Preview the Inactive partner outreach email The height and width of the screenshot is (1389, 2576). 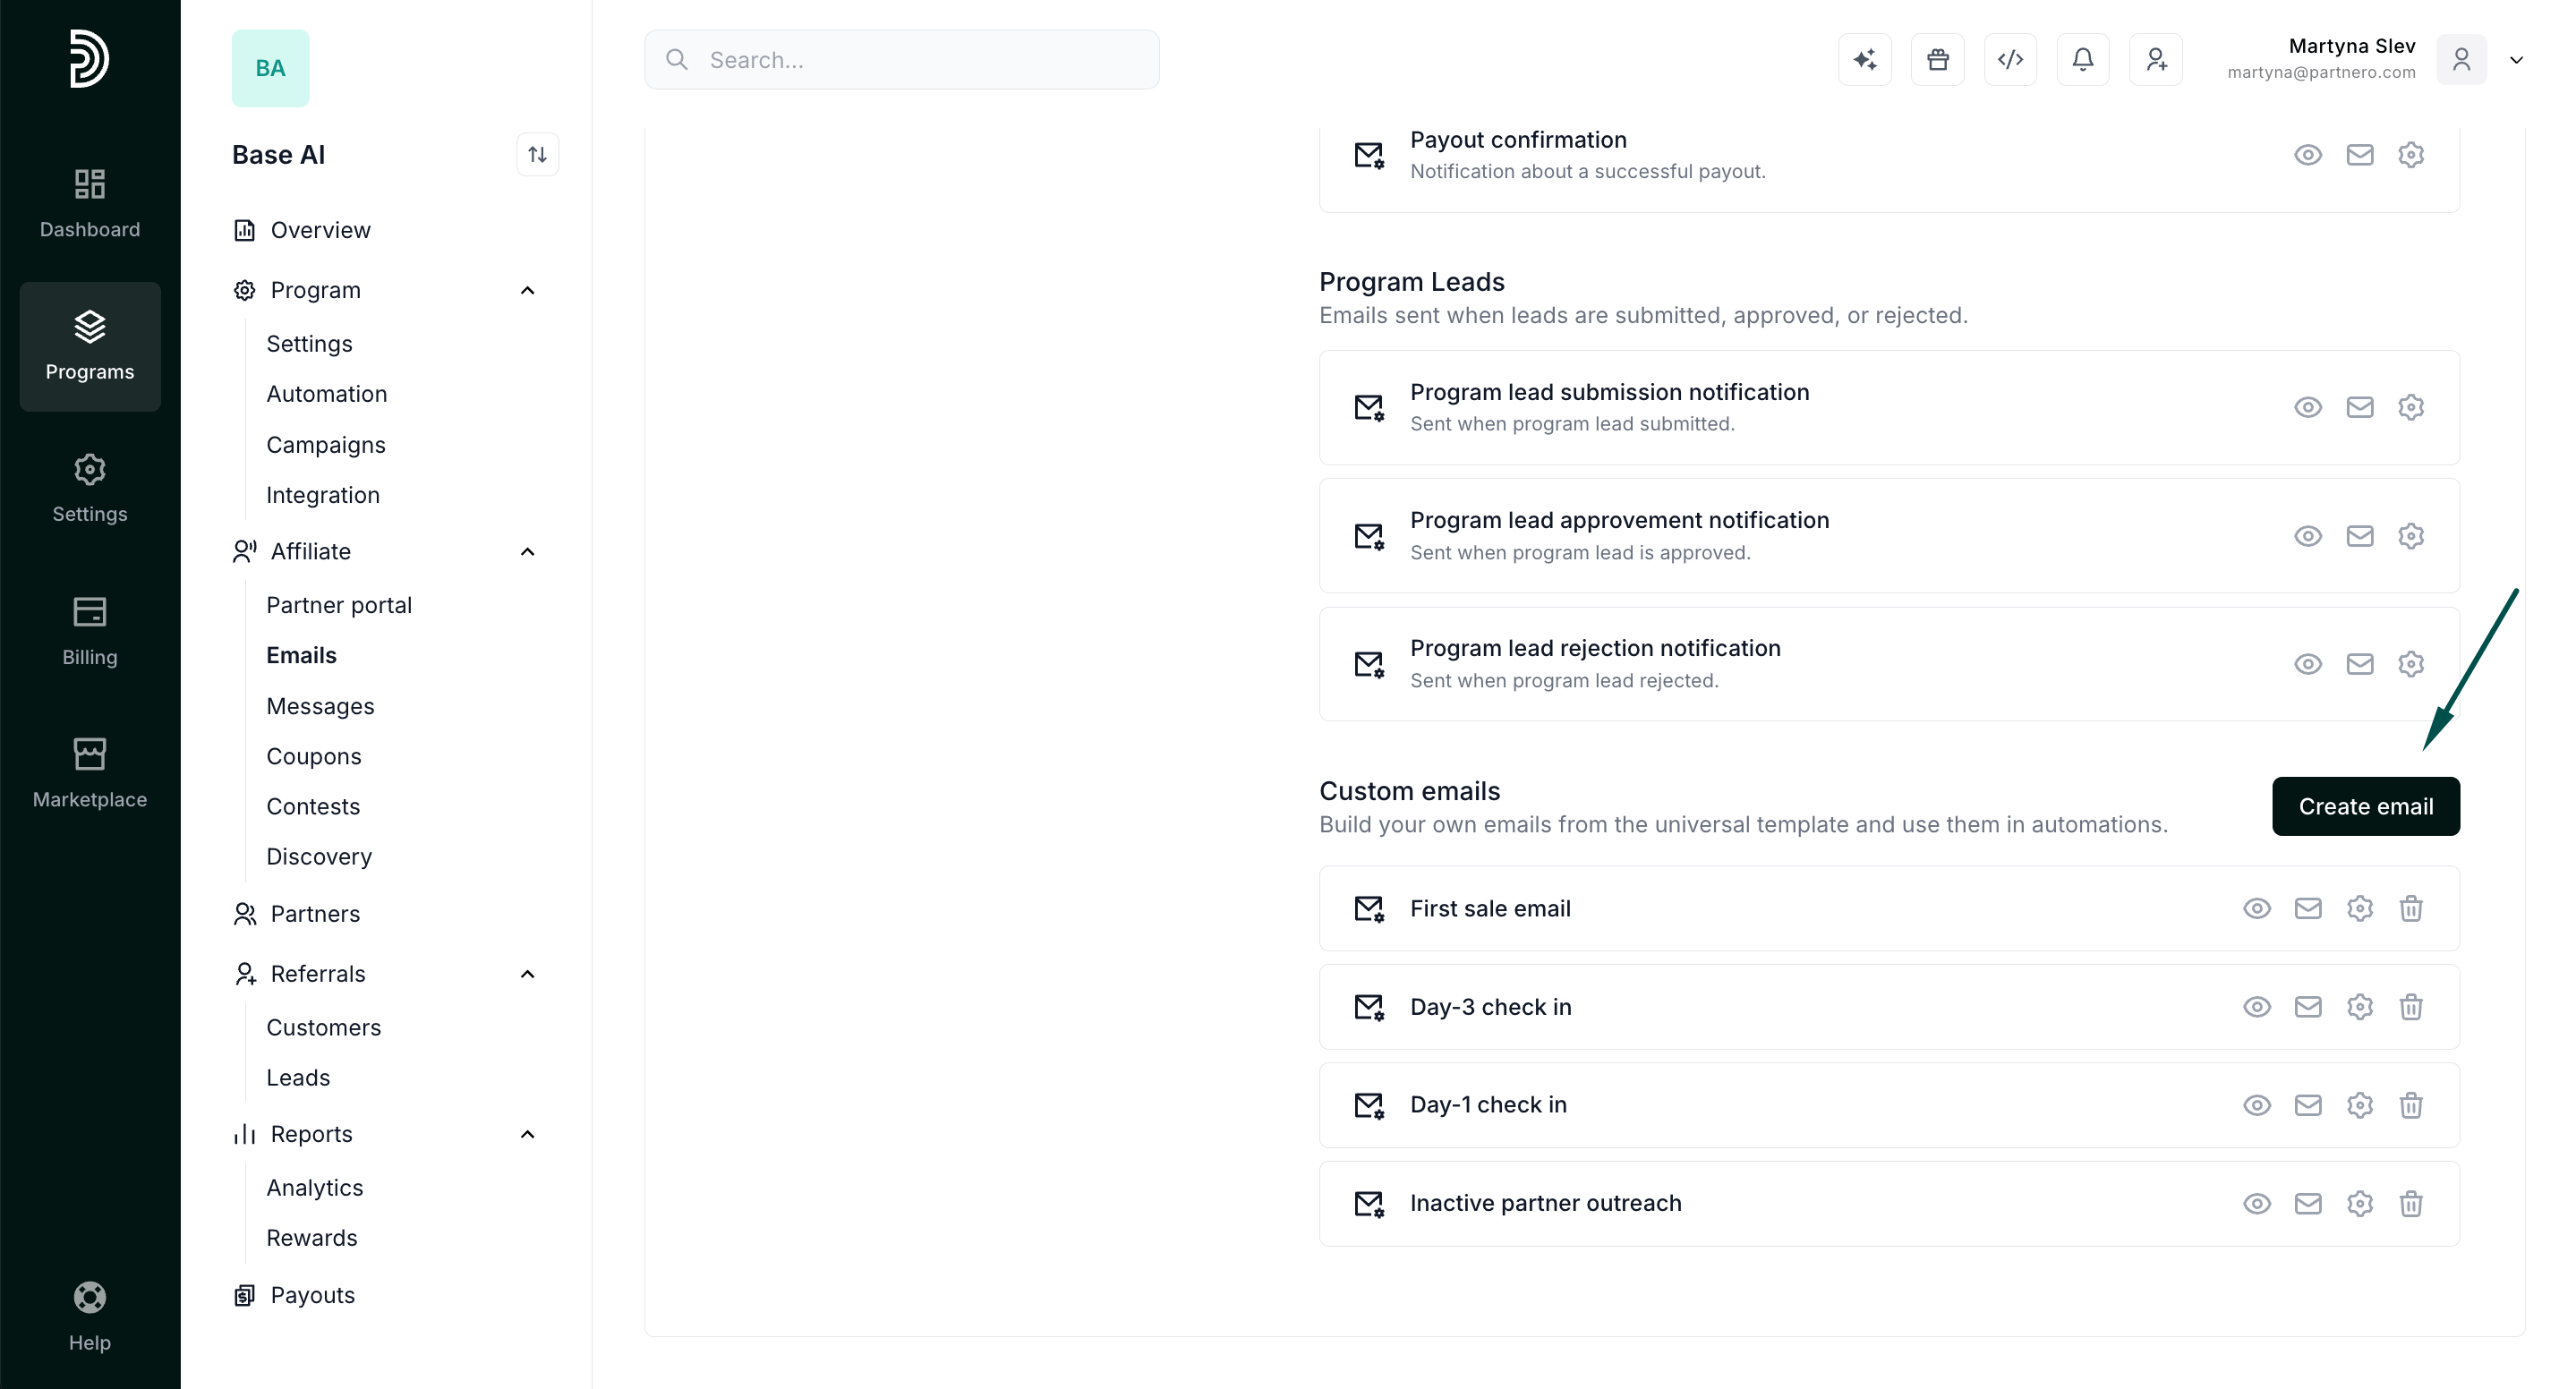2257,1203
